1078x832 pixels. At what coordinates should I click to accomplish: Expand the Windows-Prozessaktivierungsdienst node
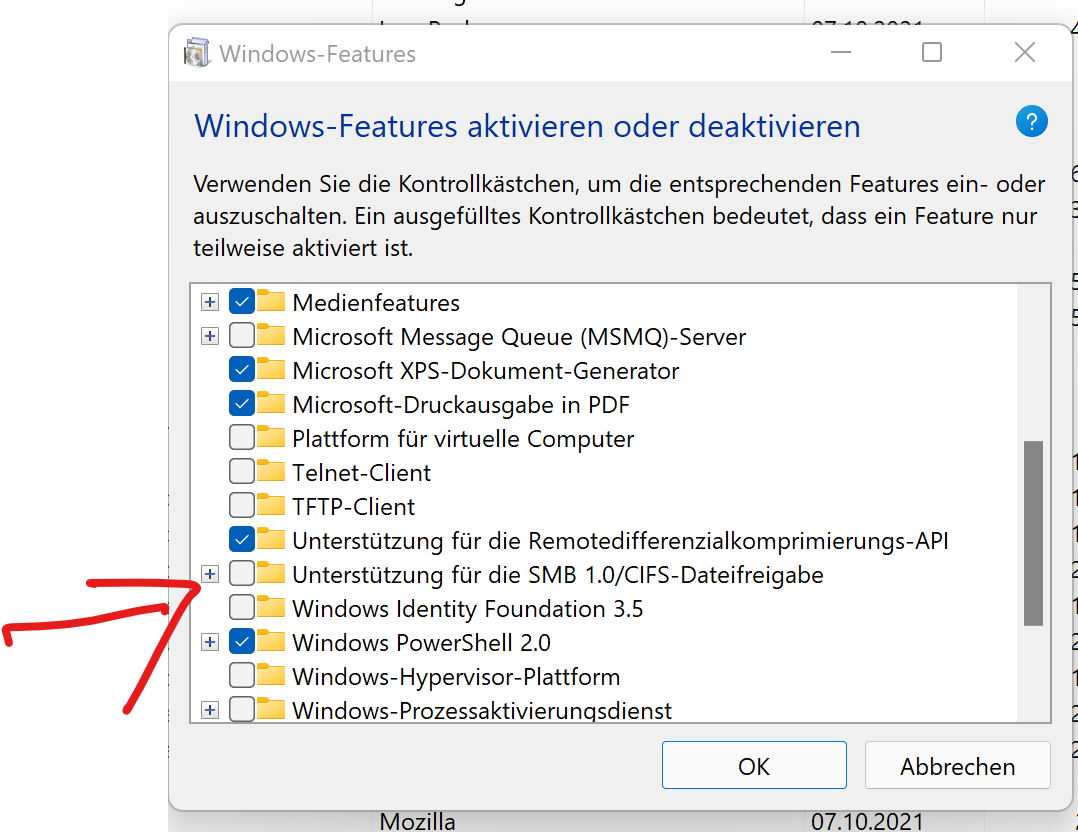(x=210, y=710)
